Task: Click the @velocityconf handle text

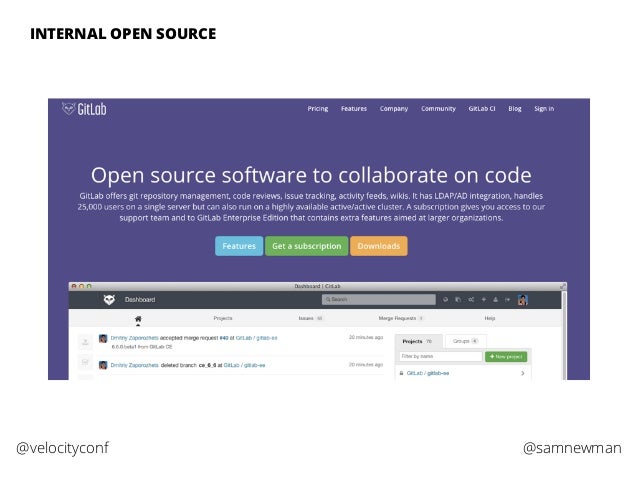Action: click(x=62, y=448)
